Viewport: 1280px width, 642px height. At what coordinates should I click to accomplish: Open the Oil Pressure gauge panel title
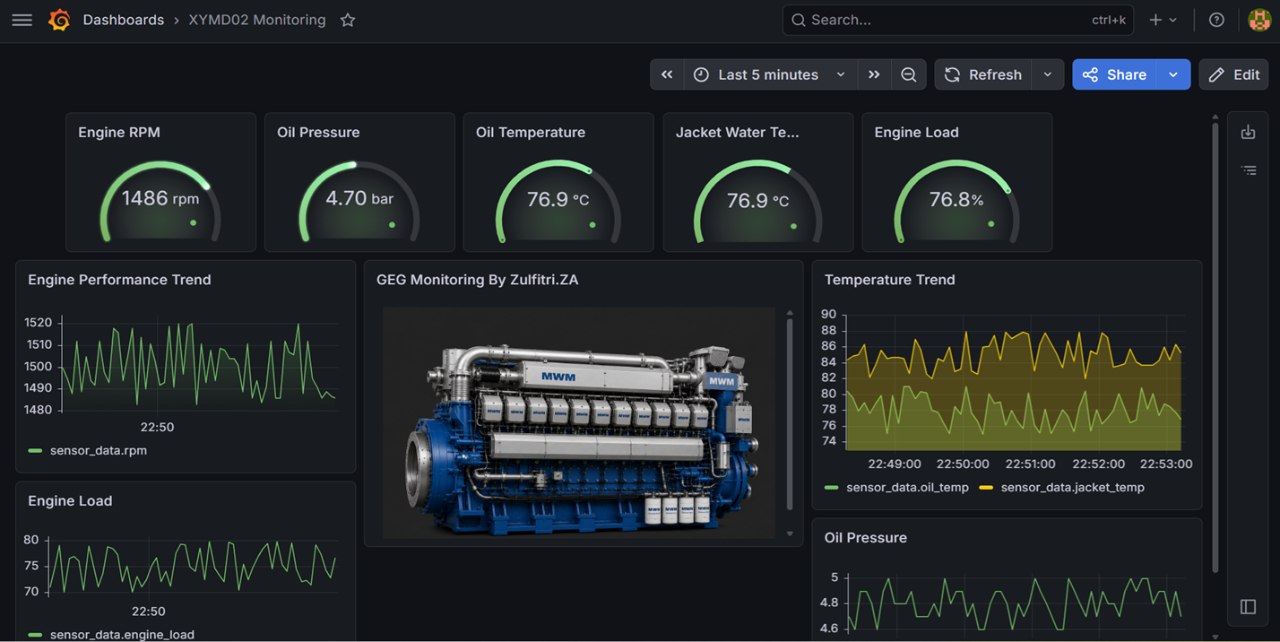coord(318,132)
